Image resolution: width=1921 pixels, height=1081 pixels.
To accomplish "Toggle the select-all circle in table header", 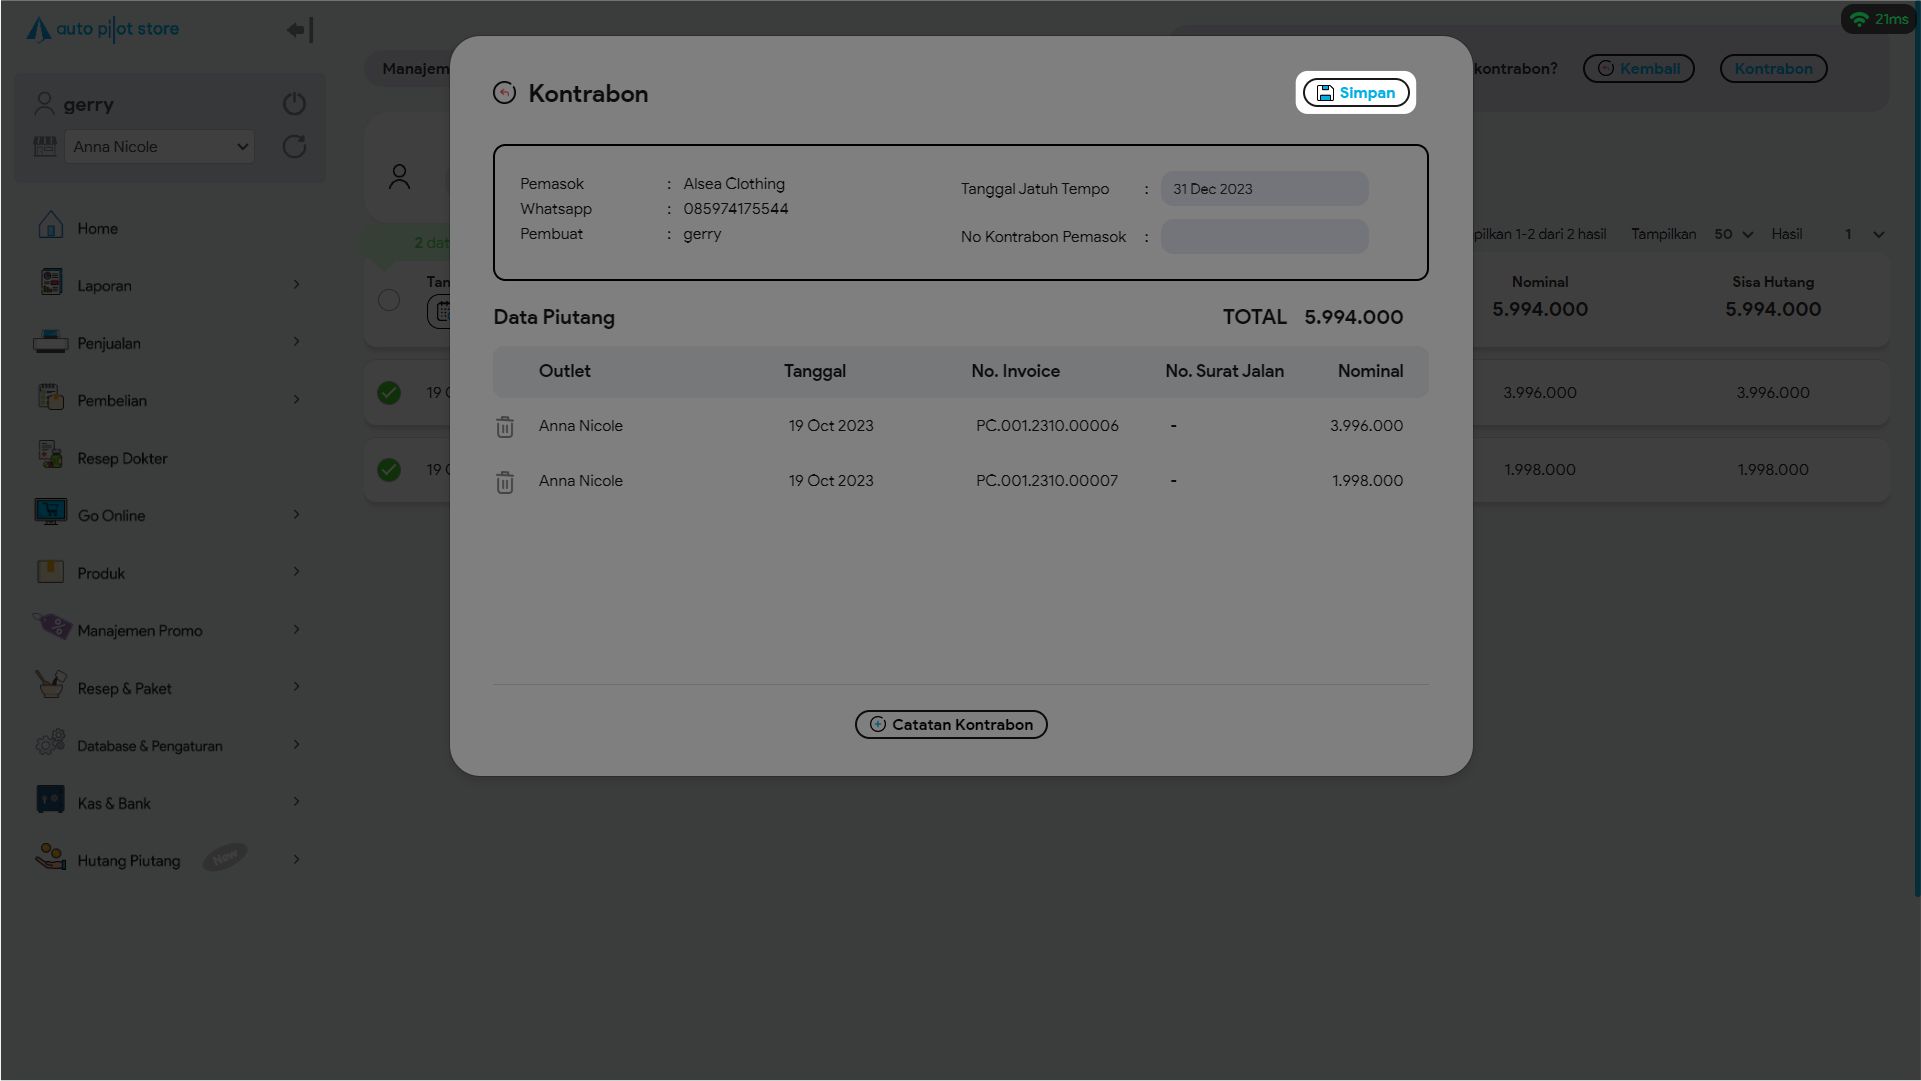I will coord(389,300).
